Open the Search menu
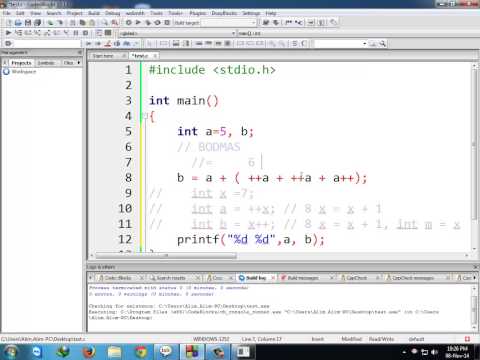 tap(54, 13)
